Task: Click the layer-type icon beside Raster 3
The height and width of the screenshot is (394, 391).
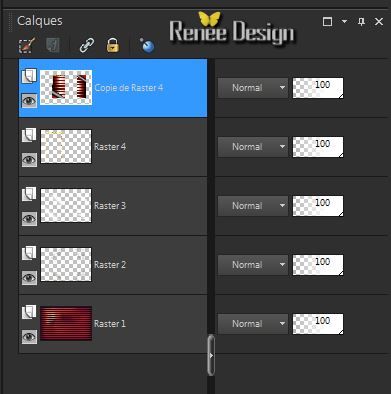Action: tap(29, 194)
